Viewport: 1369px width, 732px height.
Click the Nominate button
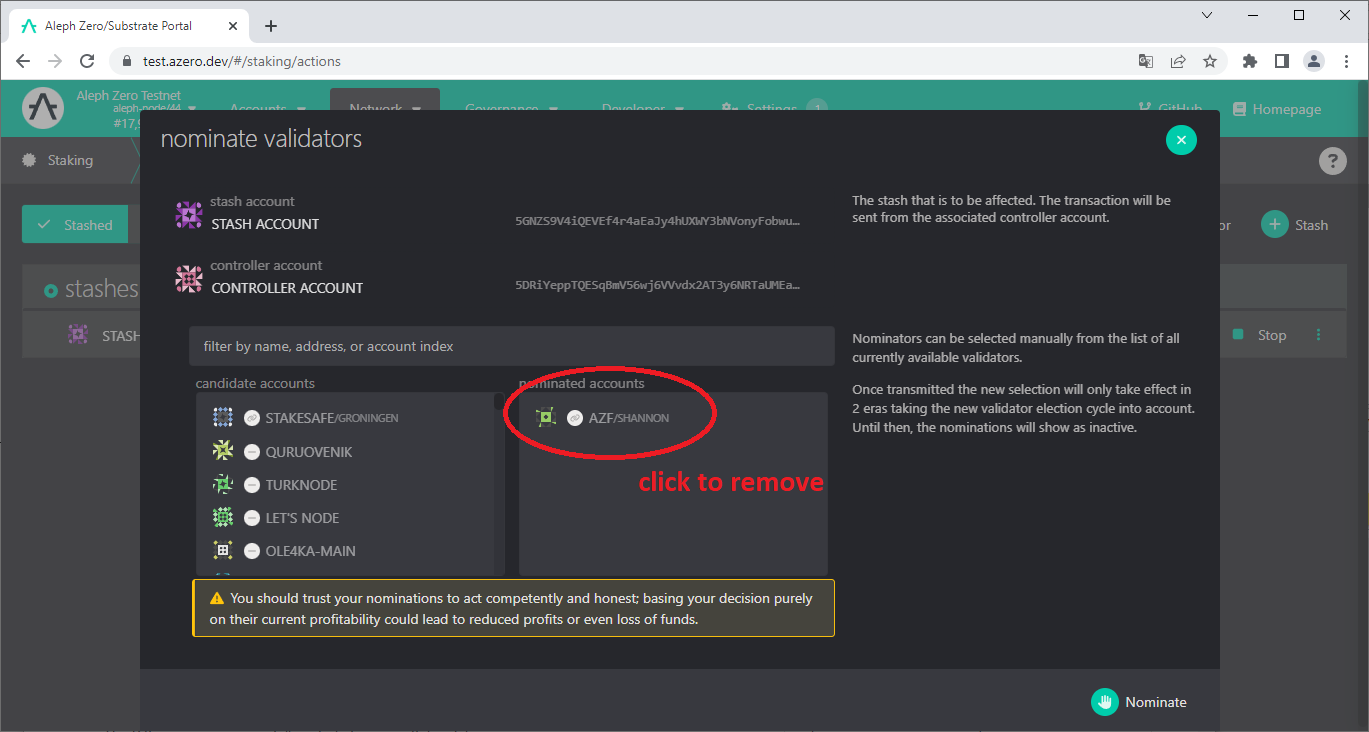click(x=1139, y=702)
